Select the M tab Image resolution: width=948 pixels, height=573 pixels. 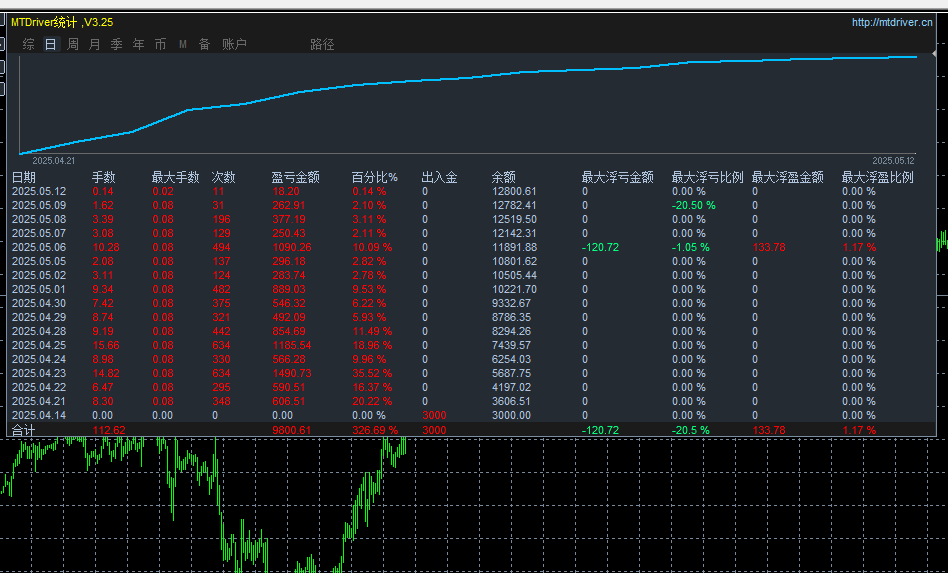(x=183, y=44)
